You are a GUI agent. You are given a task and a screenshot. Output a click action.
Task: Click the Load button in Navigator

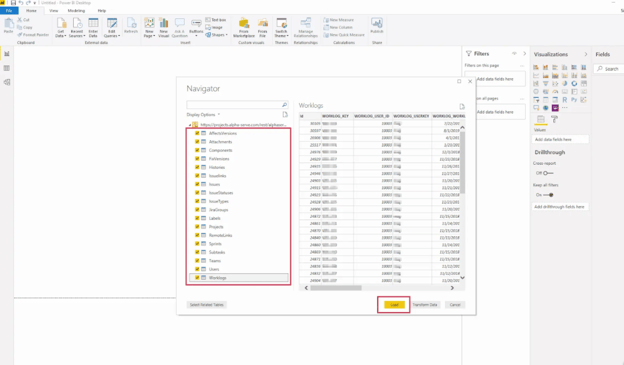[394, 305]
